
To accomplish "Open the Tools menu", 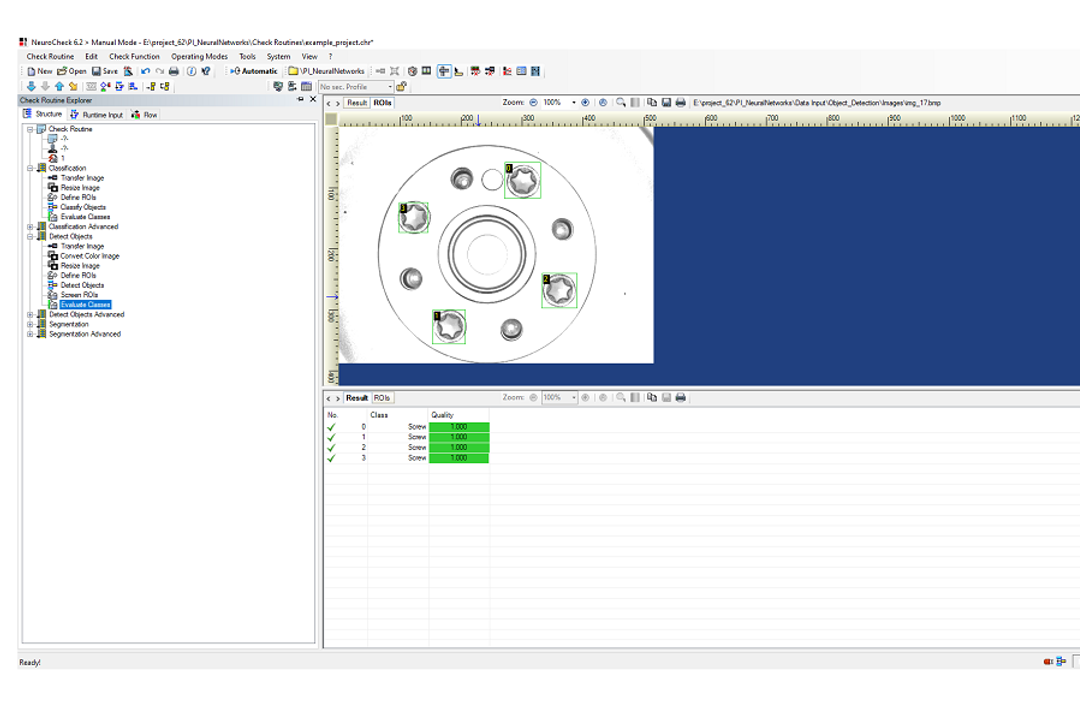I will coord(247,56).
